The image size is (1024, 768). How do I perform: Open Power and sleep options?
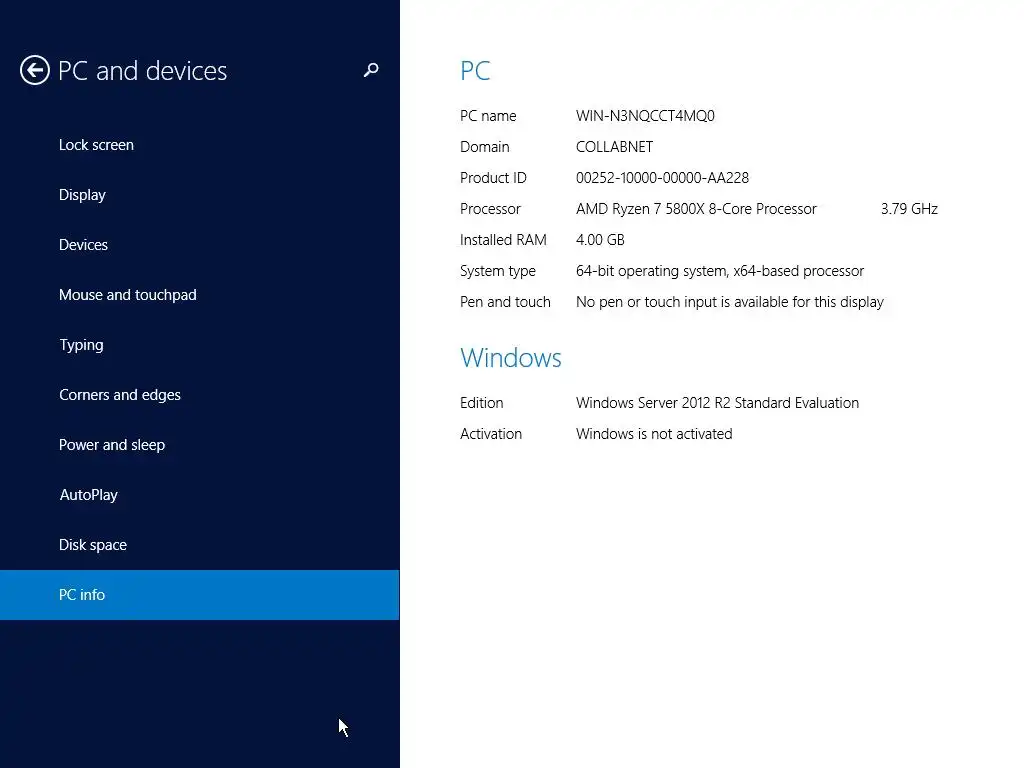point(199,445)
